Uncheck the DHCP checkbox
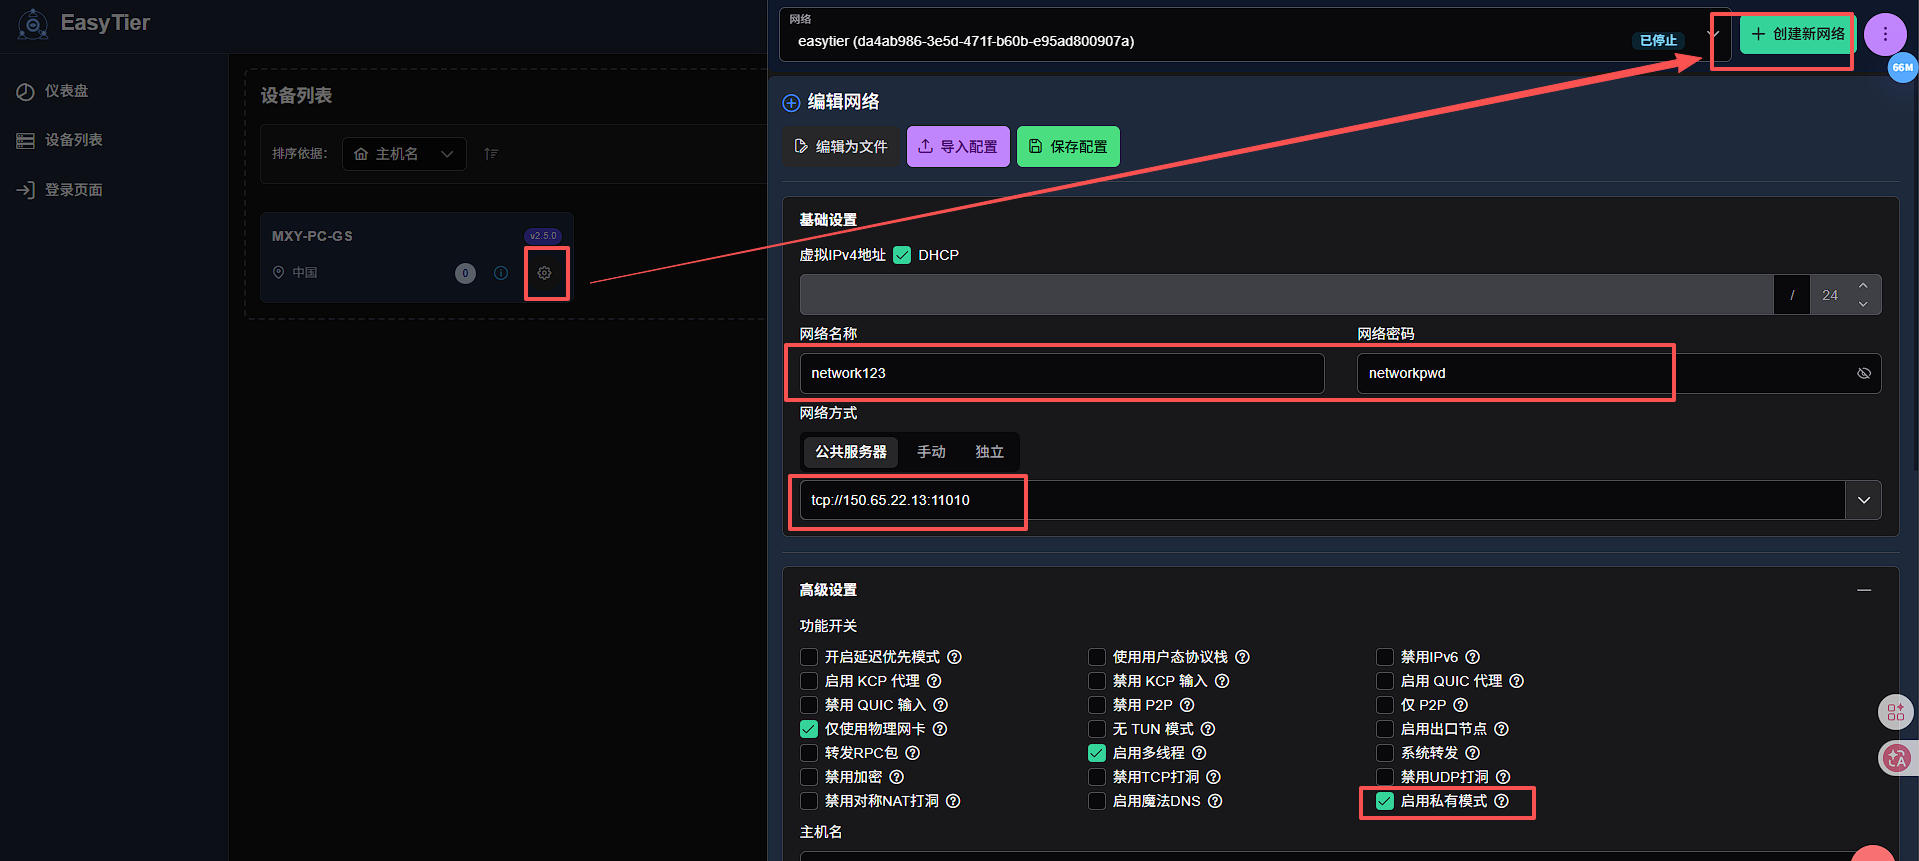The height and width of the screenshot is (861, 1919). tap(902, 255)
